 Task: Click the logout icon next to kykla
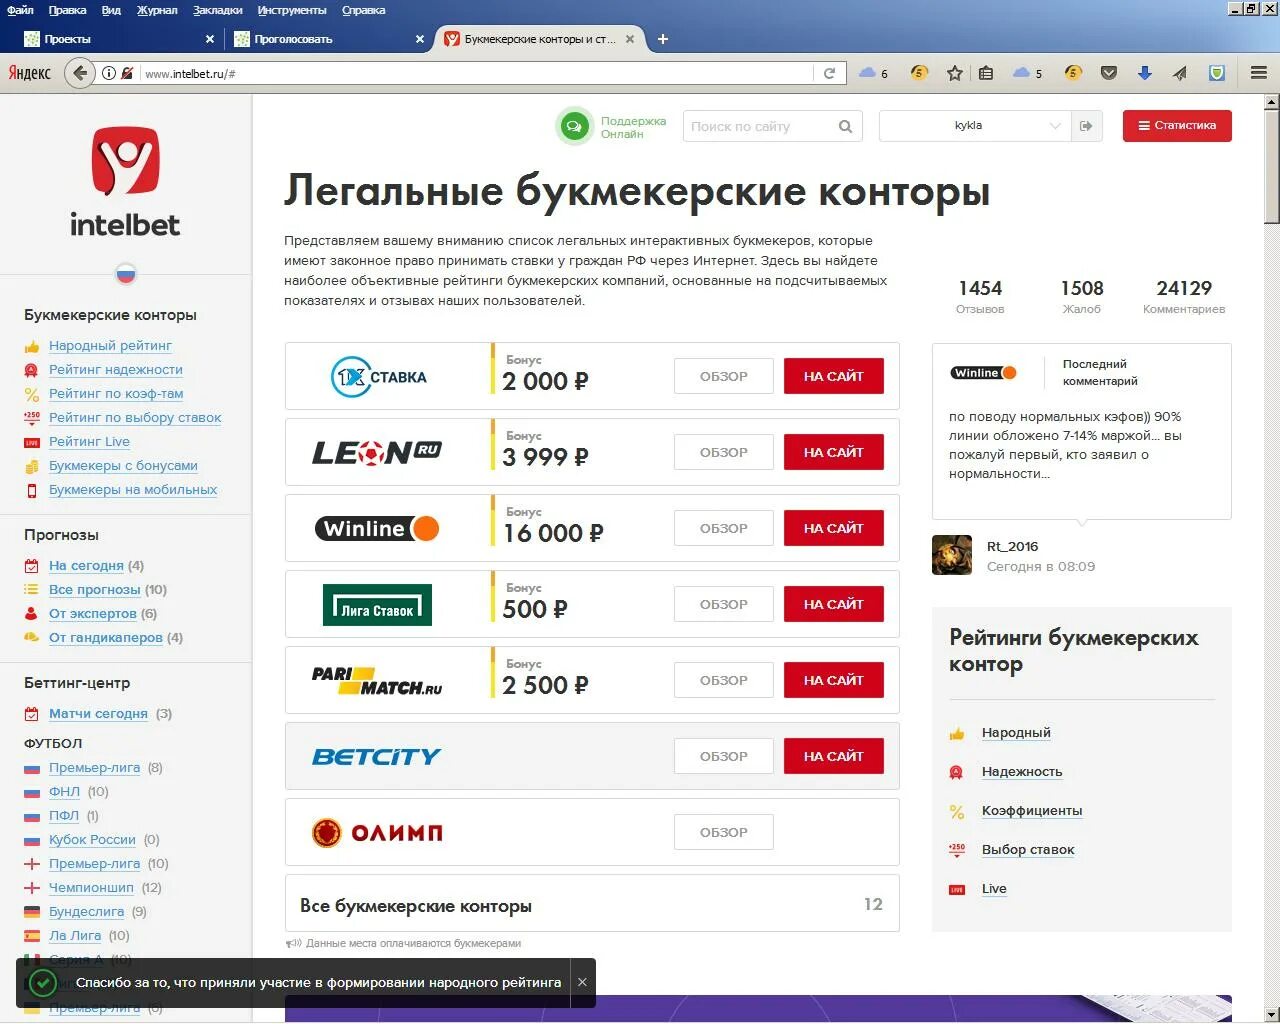[x=1086, y=126]
